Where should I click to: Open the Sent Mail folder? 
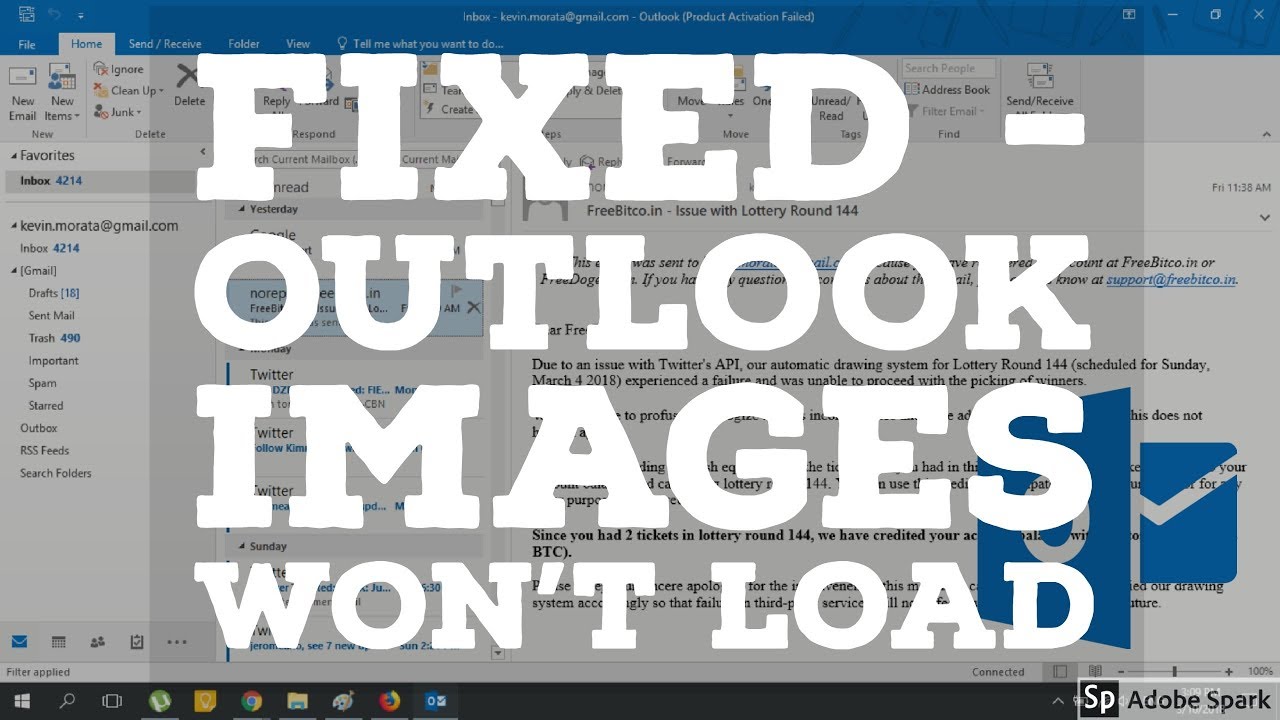tap(52, 316)
